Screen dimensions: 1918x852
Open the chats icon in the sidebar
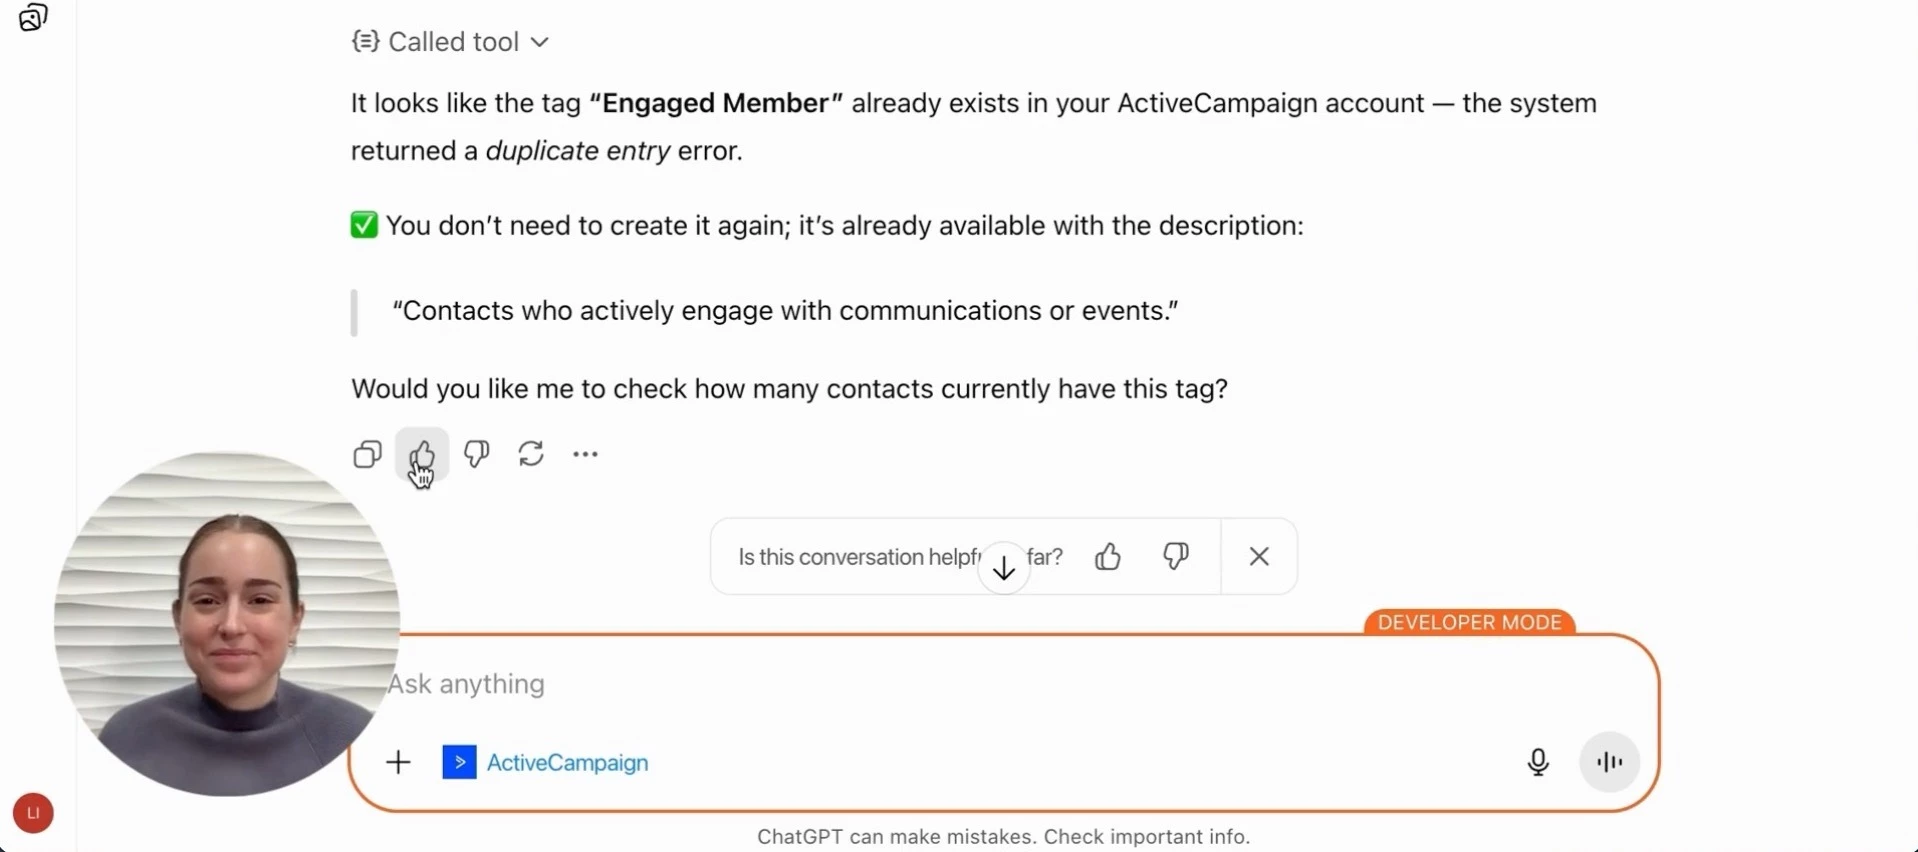(33, 18)
